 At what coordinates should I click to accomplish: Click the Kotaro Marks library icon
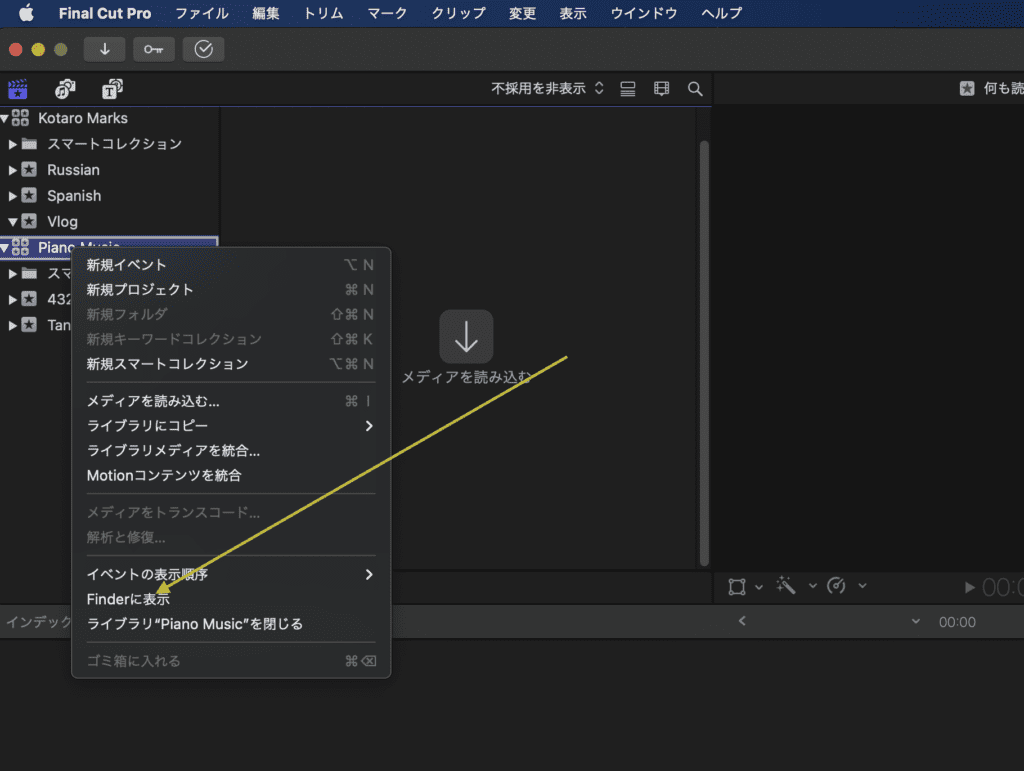(20, 118)
